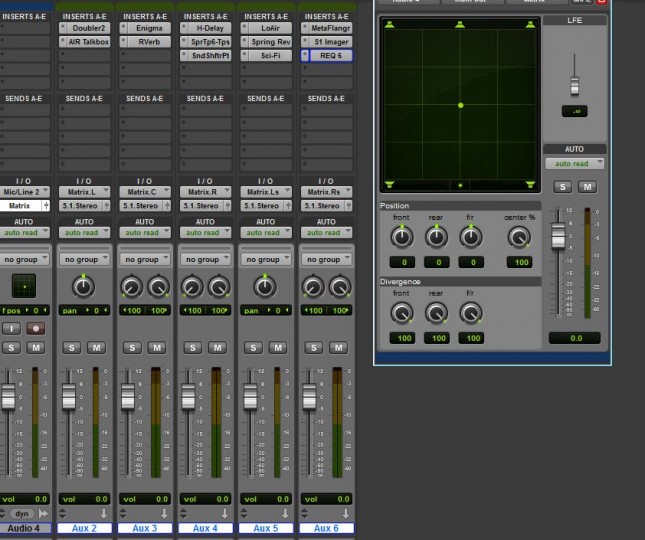Open no group selector on Aux 6
645x540 pixels.
pos(326,259)
